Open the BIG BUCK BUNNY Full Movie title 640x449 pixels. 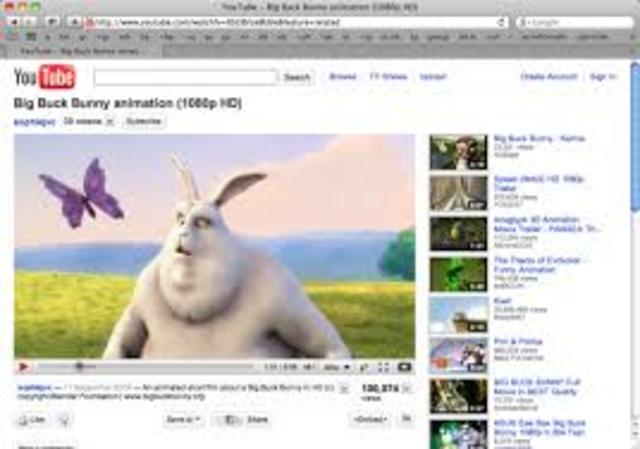pyautogui.click(x=537, y=387)
